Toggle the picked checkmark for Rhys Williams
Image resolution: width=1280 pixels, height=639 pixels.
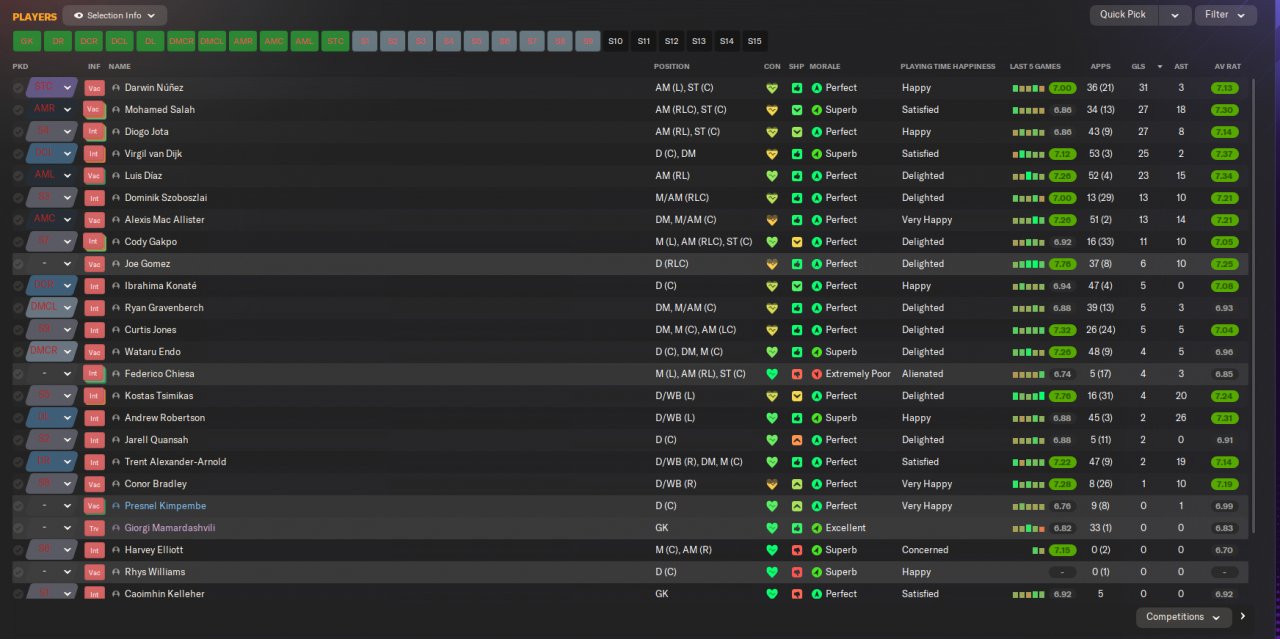point(18,572)
